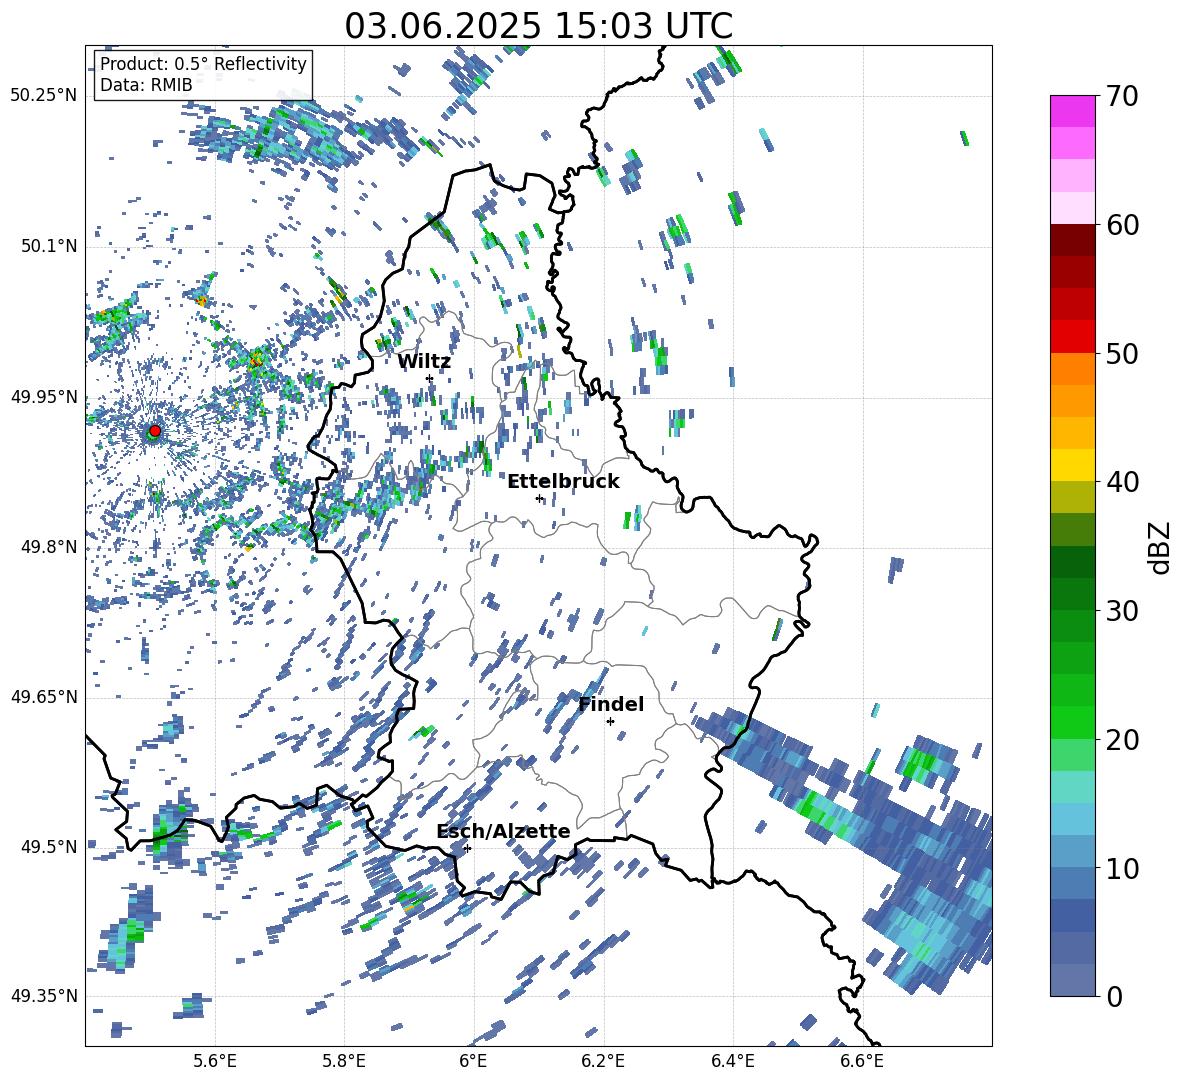
Task: Click the 49.95°N latitude label
Action: [x=44, y=397]
